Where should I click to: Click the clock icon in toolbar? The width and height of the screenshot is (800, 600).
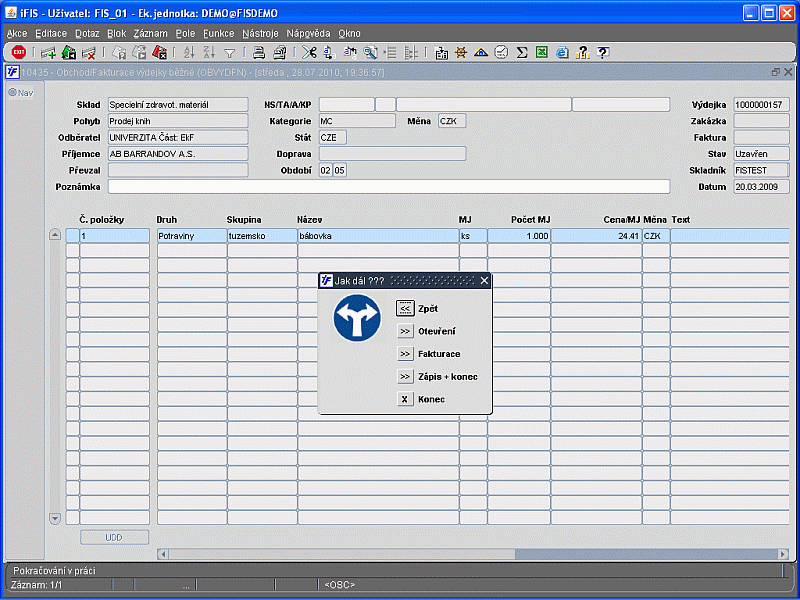point(501,53)
